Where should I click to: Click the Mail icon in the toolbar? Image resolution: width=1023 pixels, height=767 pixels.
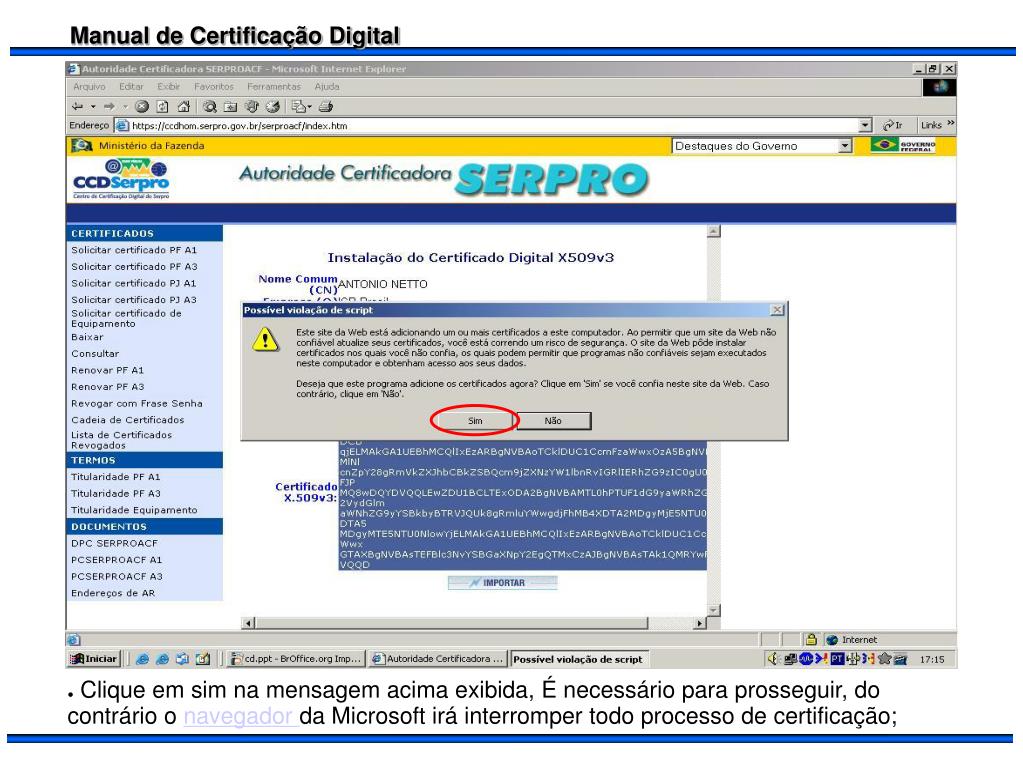pos(298,106)
